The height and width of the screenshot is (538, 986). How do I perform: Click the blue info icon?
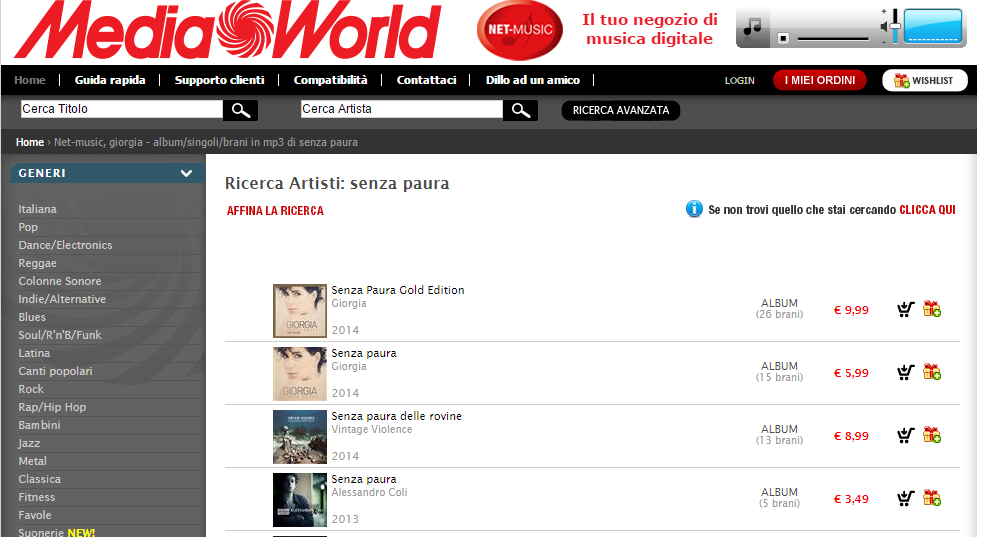coord(694,209)
